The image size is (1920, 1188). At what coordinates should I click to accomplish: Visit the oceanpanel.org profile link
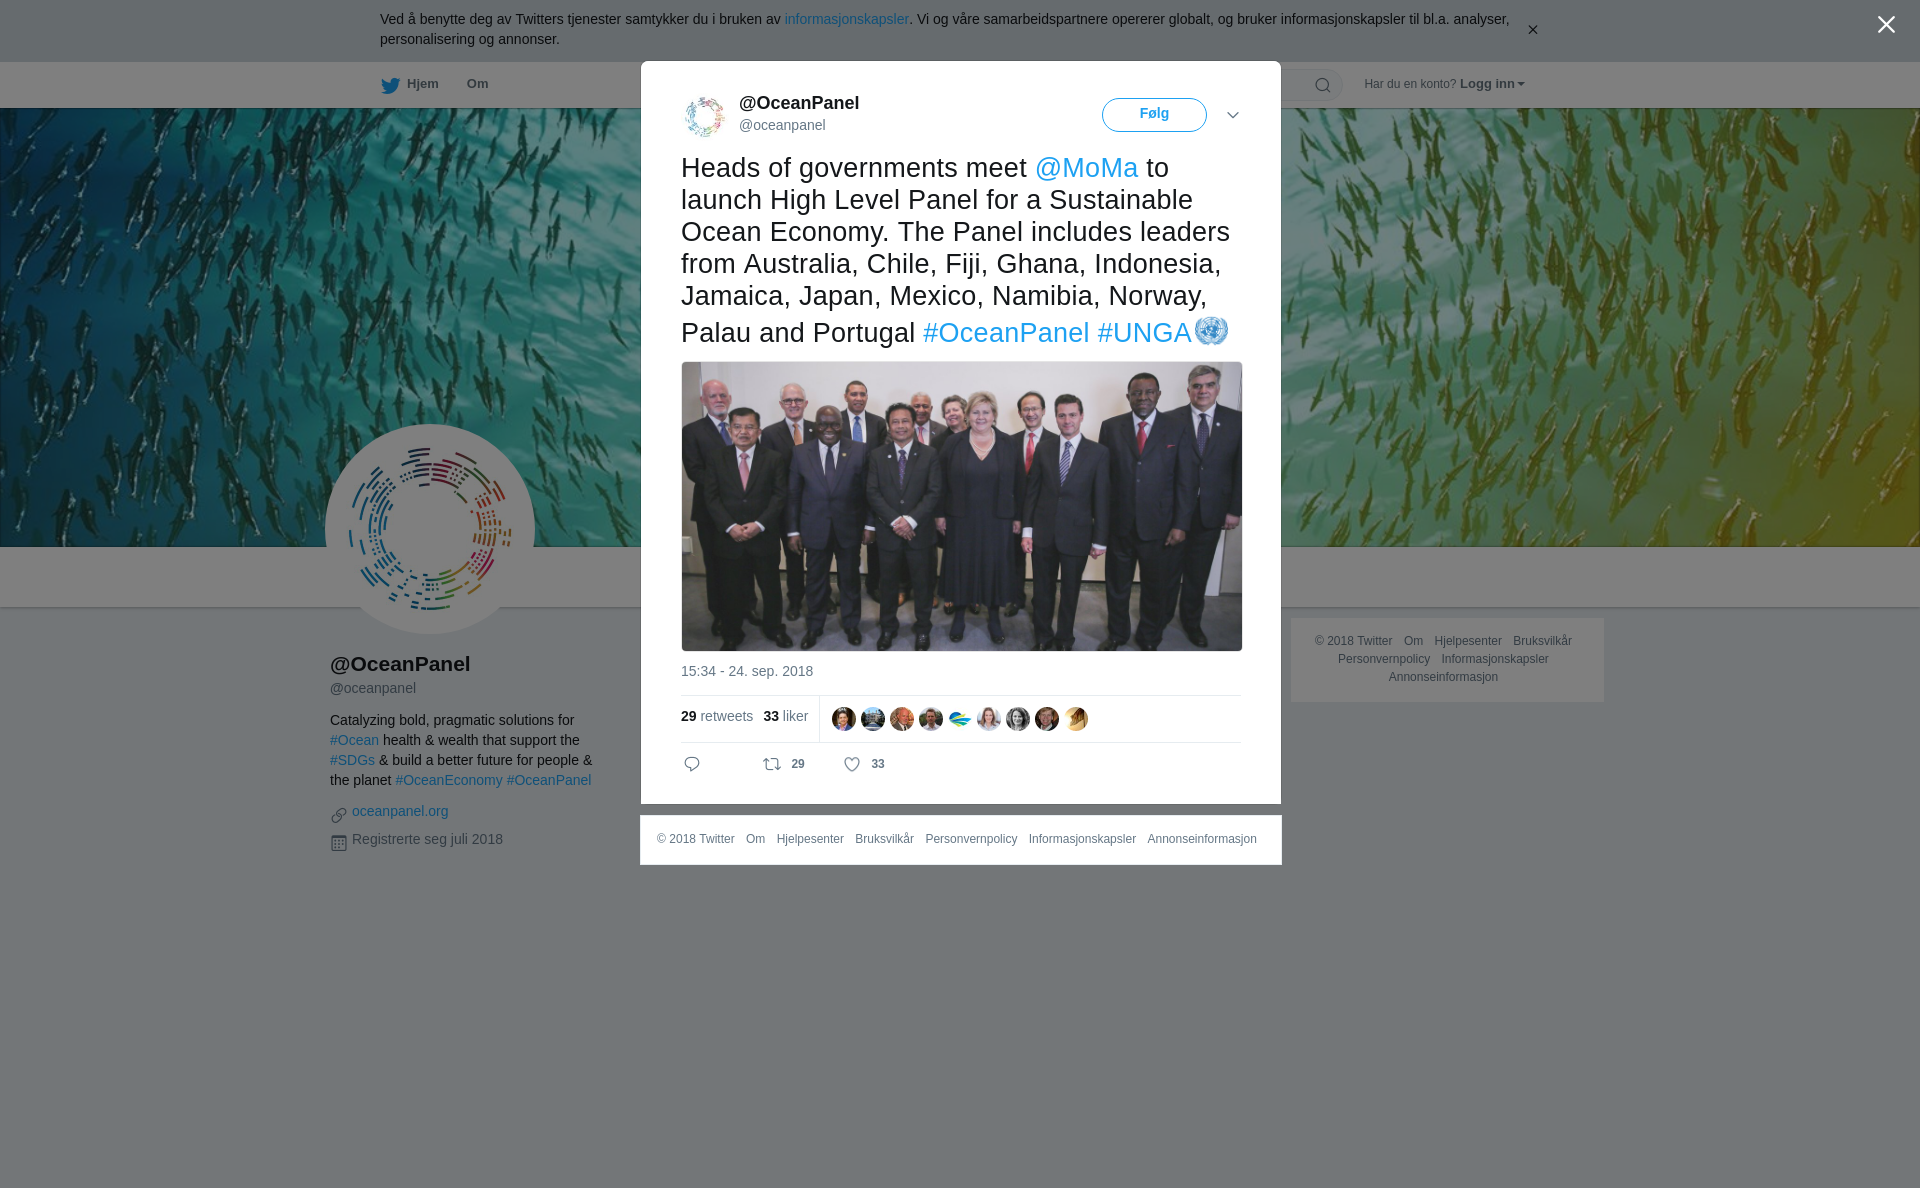[400, 811]
